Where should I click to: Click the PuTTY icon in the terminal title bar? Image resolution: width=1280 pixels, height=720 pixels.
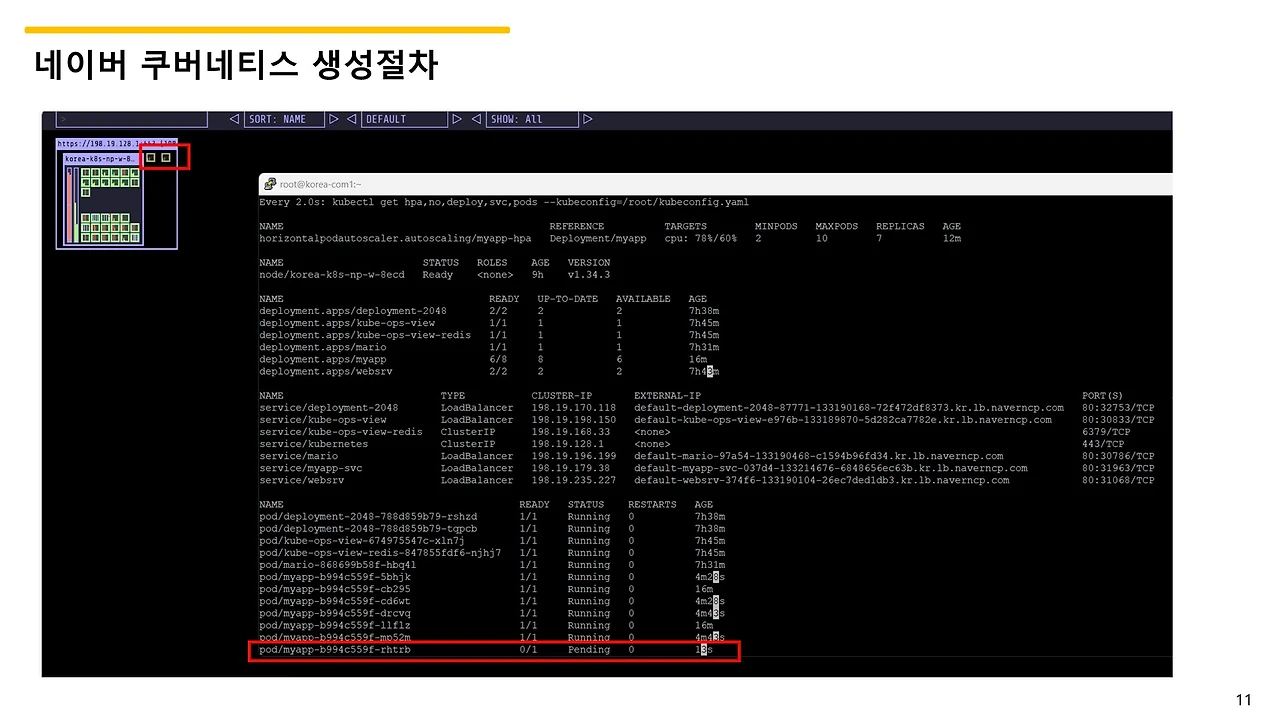269,184
